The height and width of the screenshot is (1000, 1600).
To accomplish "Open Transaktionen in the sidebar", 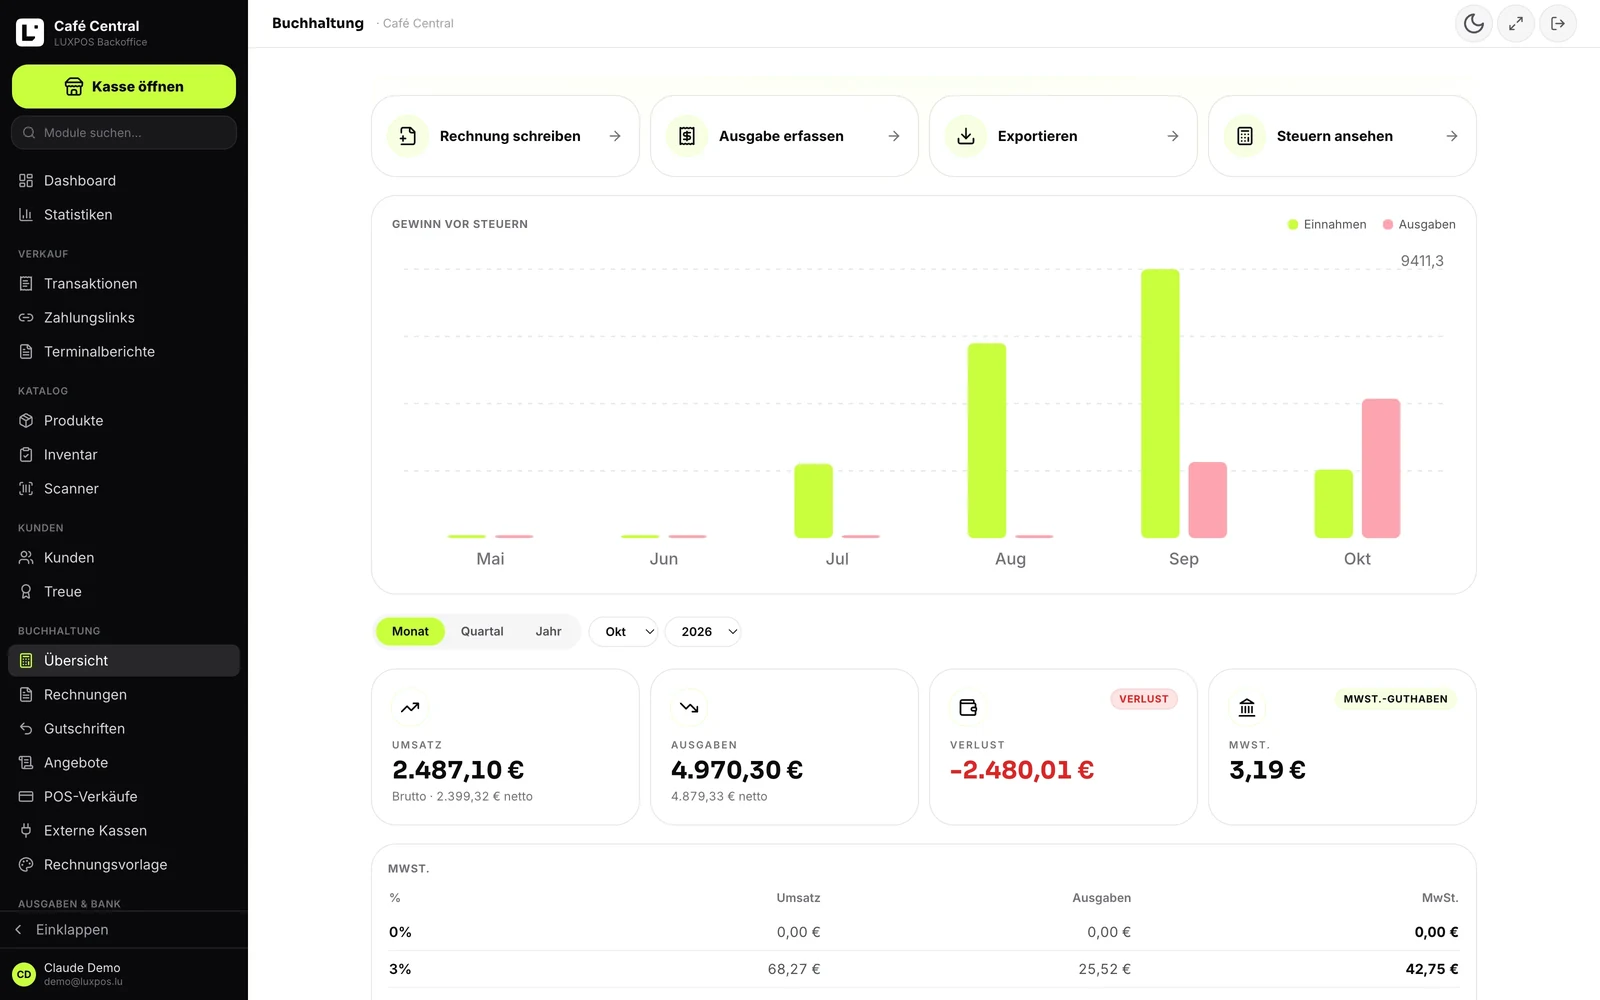I will (124, 284).
